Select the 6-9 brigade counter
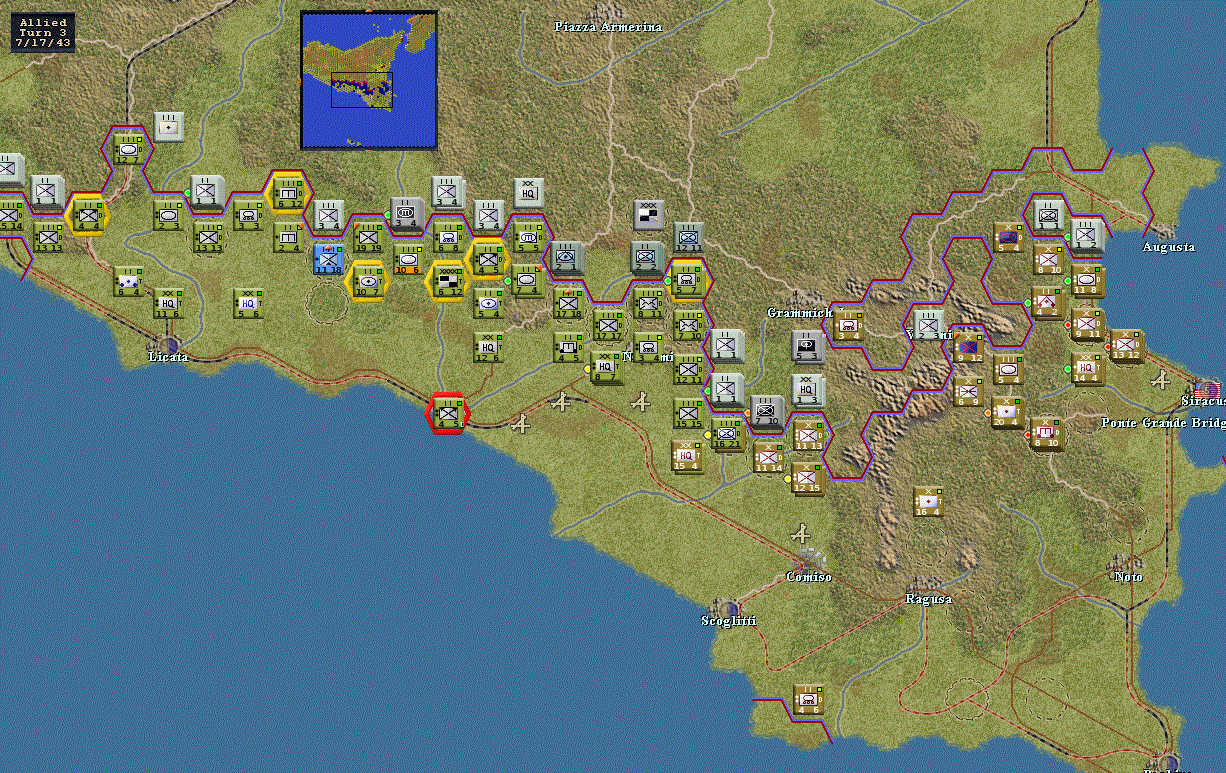The width and height of the screenshot is (1226, 773). tap(968, 390)
